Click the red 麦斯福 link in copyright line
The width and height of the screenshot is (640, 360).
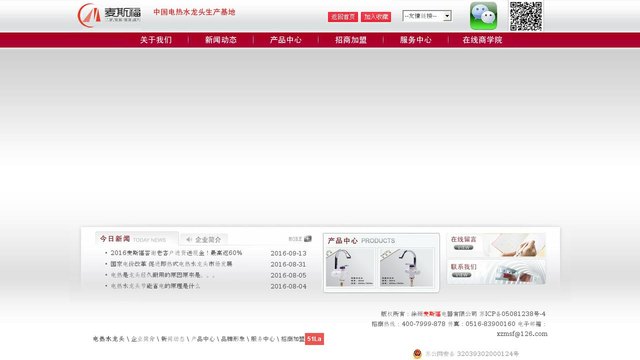432,314
